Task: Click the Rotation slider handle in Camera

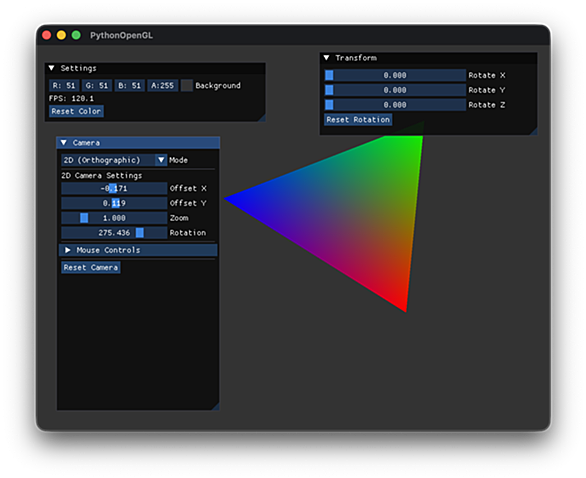Action: point(139,233)
